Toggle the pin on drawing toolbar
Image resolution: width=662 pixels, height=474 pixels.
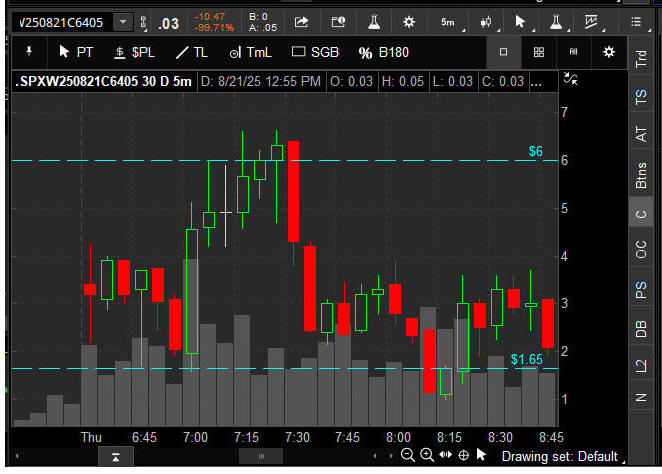click(29, 51)
